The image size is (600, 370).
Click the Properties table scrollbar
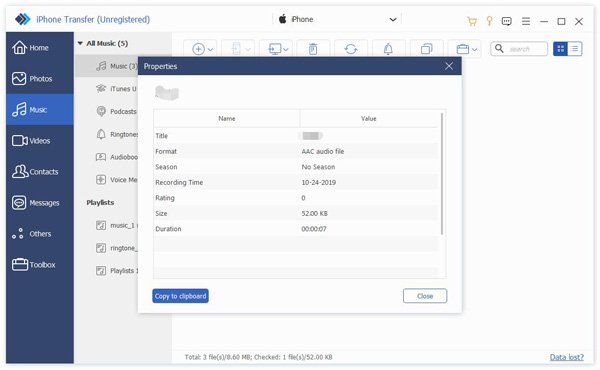point(442,173)
